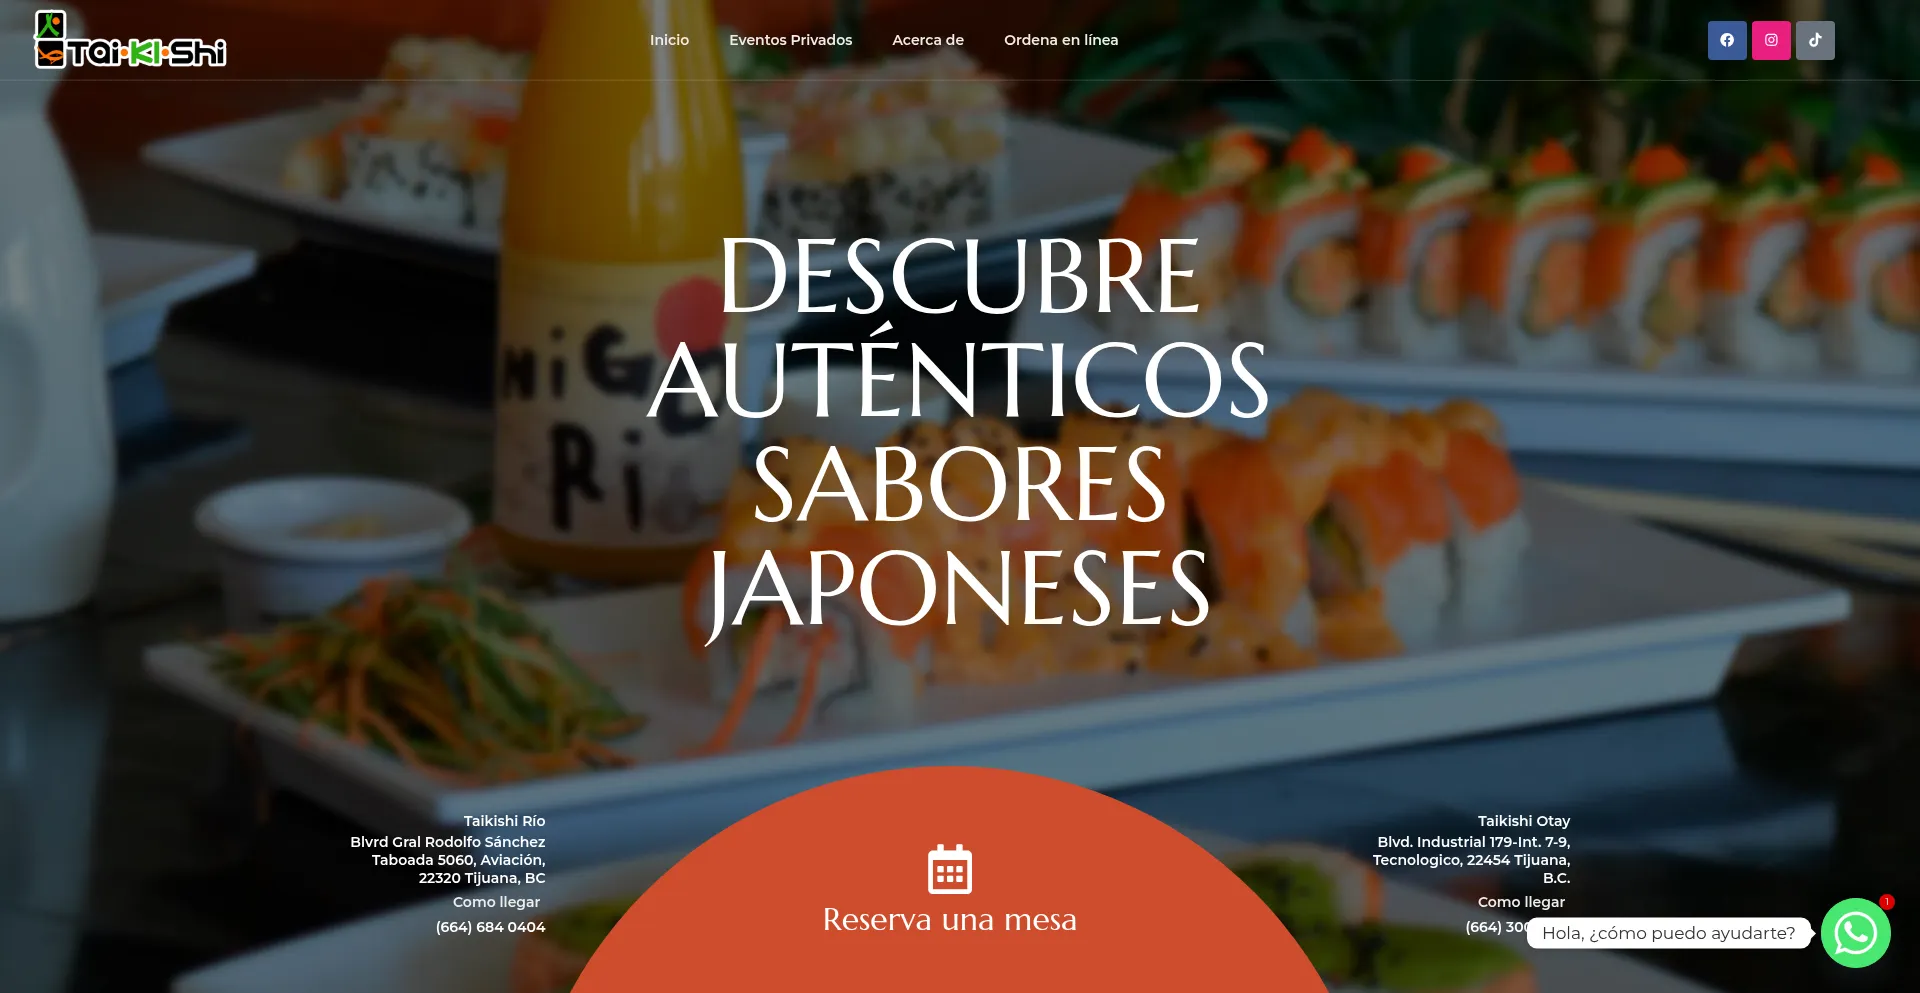Open the WhatsApp chat bubble icon

(x=1856, y=933)
